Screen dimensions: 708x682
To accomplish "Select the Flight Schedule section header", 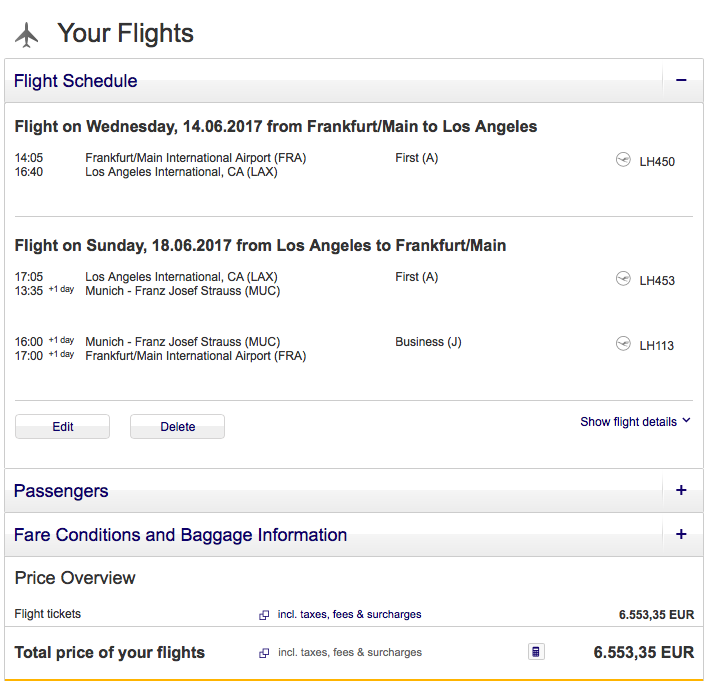I will (x=76, y=81).
